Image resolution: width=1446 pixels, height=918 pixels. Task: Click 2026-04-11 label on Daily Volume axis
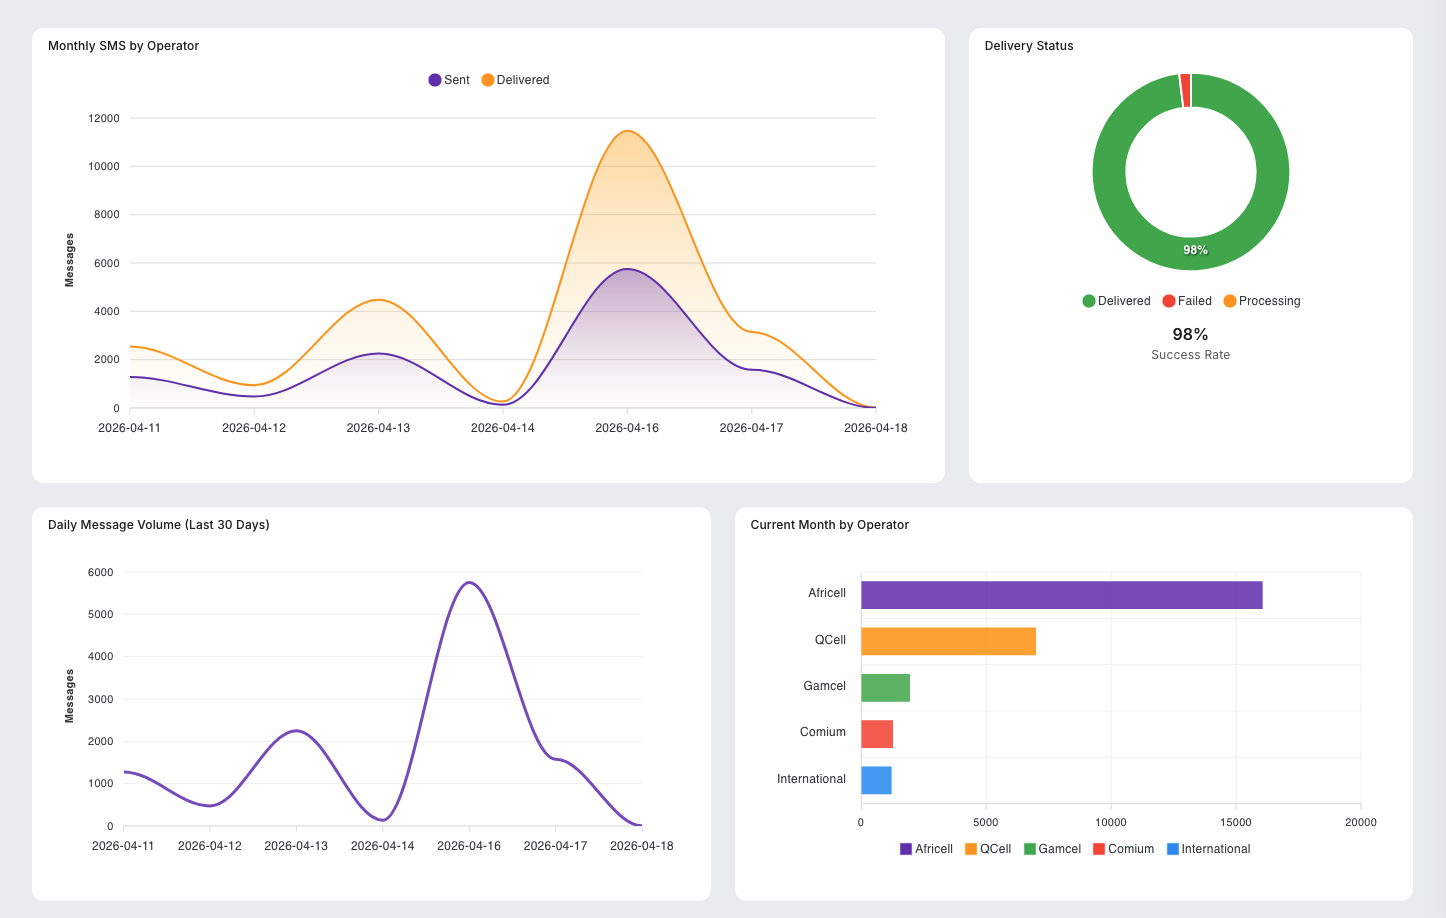123,846
